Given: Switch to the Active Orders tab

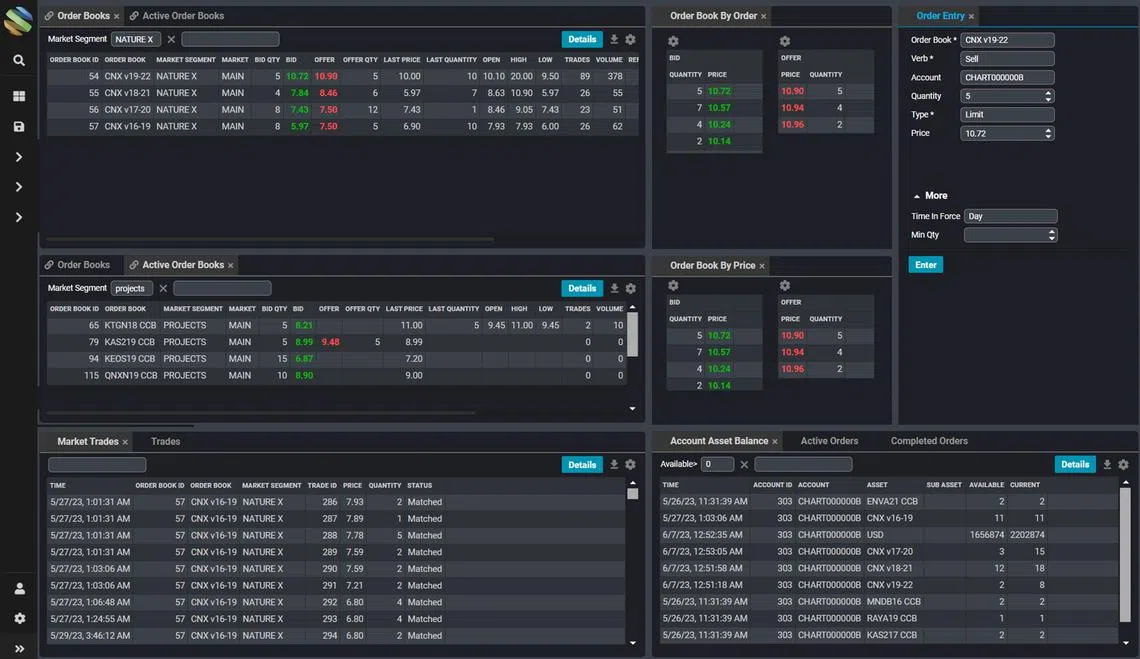Looking at the screenshot, I should pyautogui.click(x=829, y=441).
